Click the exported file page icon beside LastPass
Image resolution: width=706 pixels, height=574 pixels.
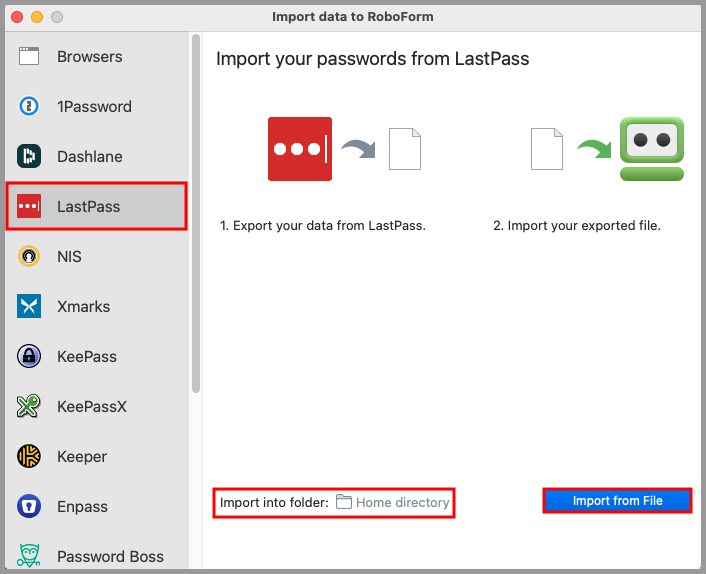404,150
